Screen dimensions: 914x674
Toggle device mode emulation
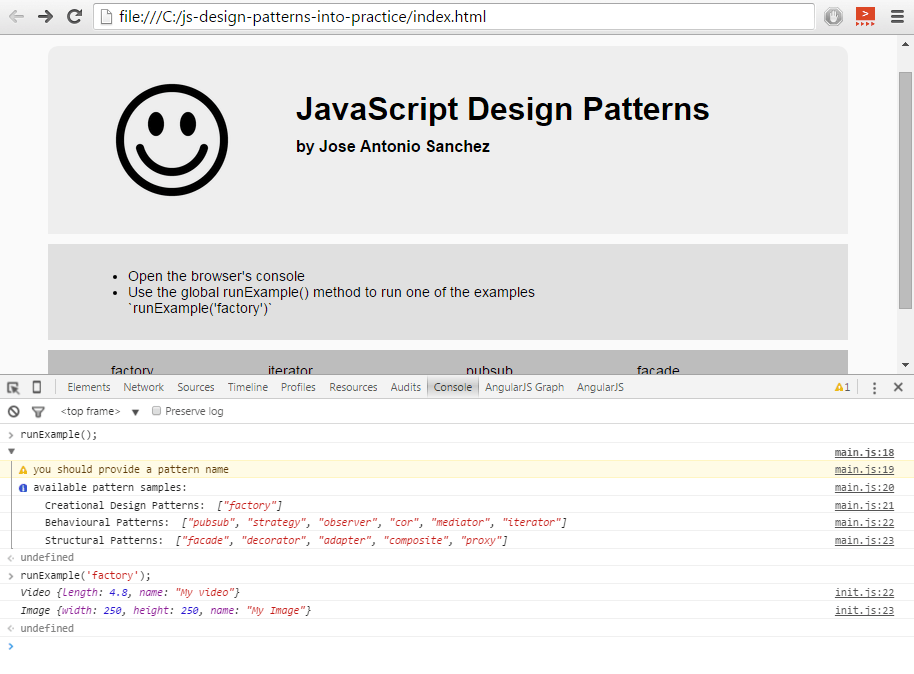pos(35,387)
